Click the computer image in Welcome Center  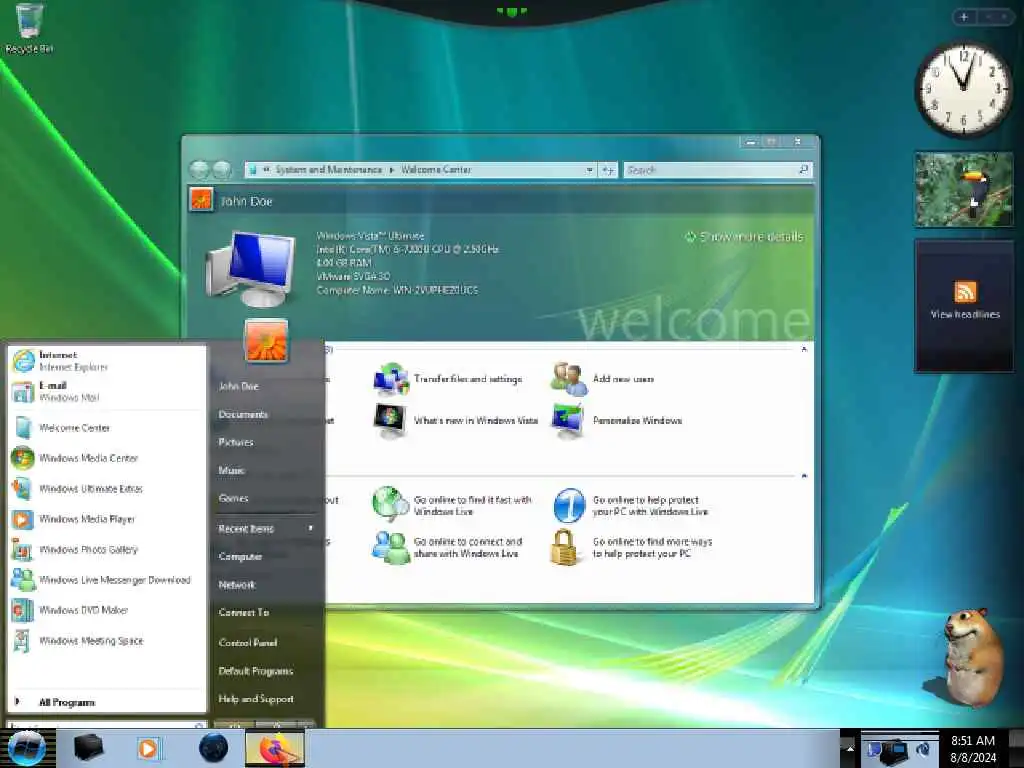[251, 268]
